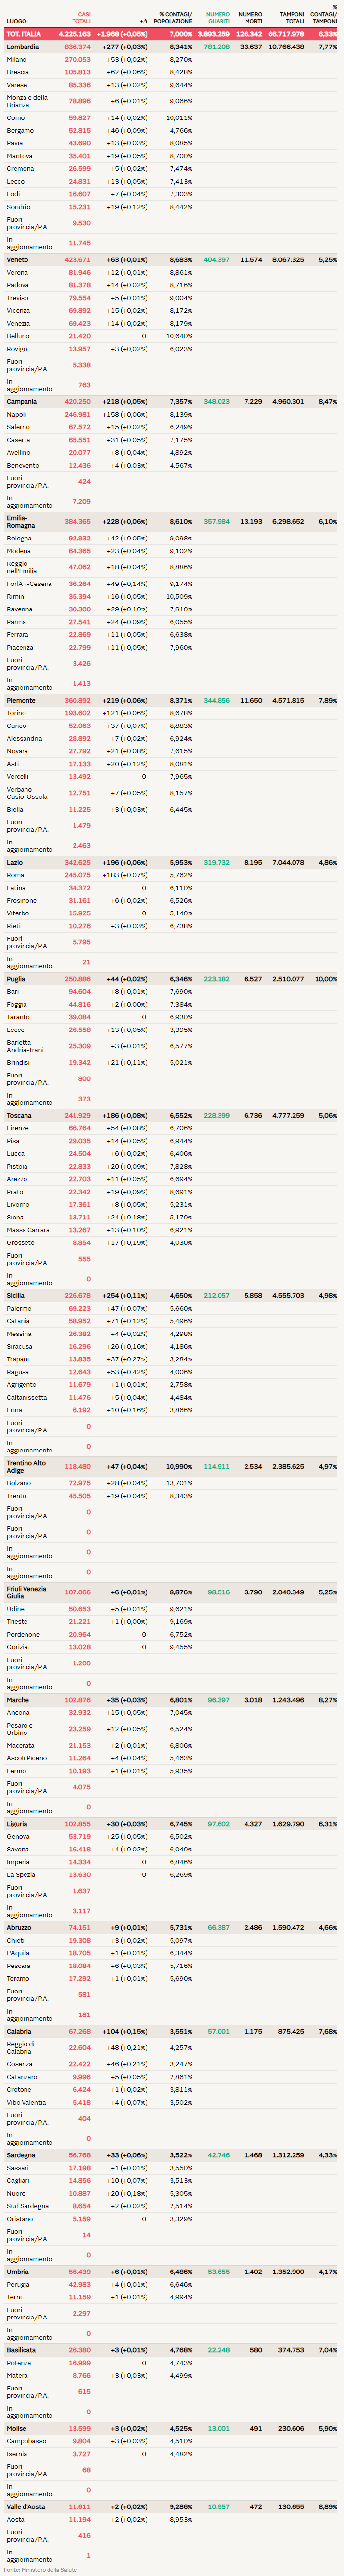Click Roma cases value 245.075

77,875
